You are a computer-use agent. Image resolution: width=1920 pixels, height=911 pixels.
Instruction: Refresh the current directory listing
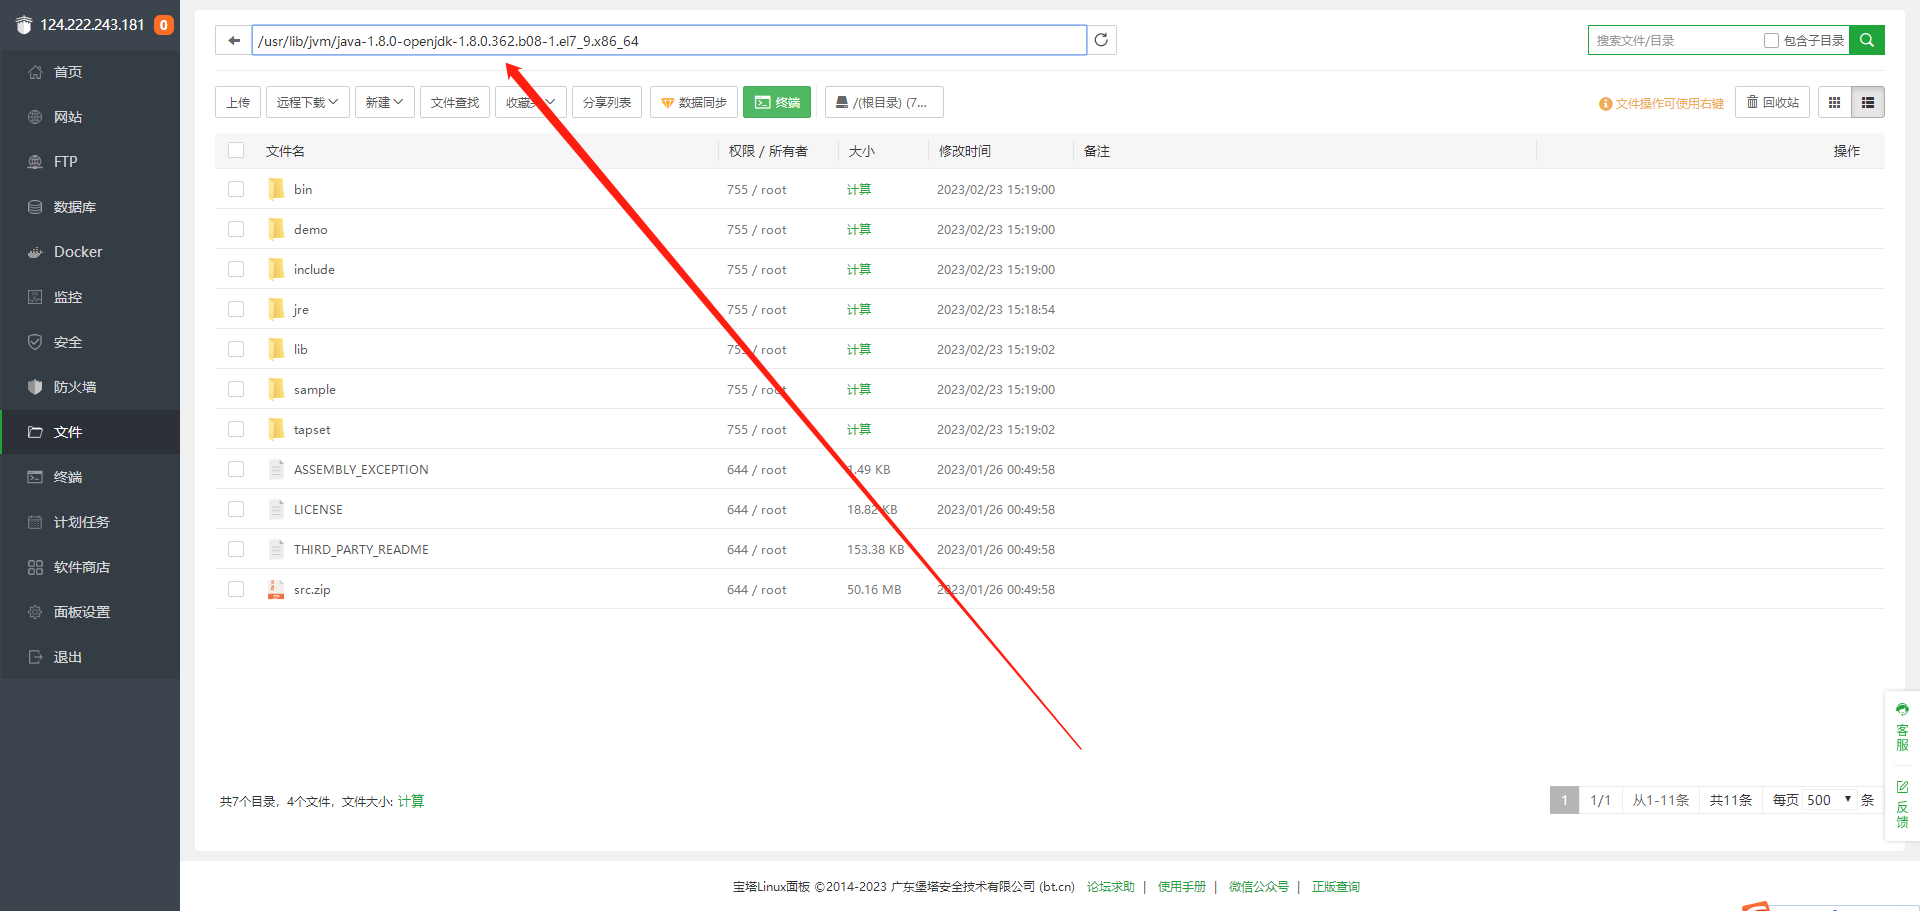point(1101,40)
